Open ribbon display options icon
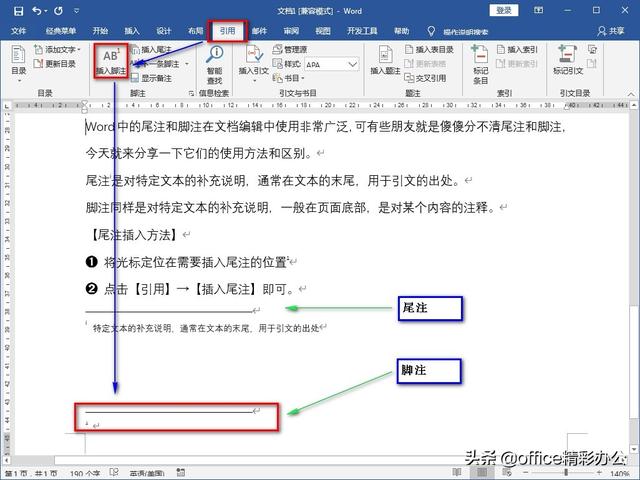This screenshot has height=480, width=640. [538, 10]
